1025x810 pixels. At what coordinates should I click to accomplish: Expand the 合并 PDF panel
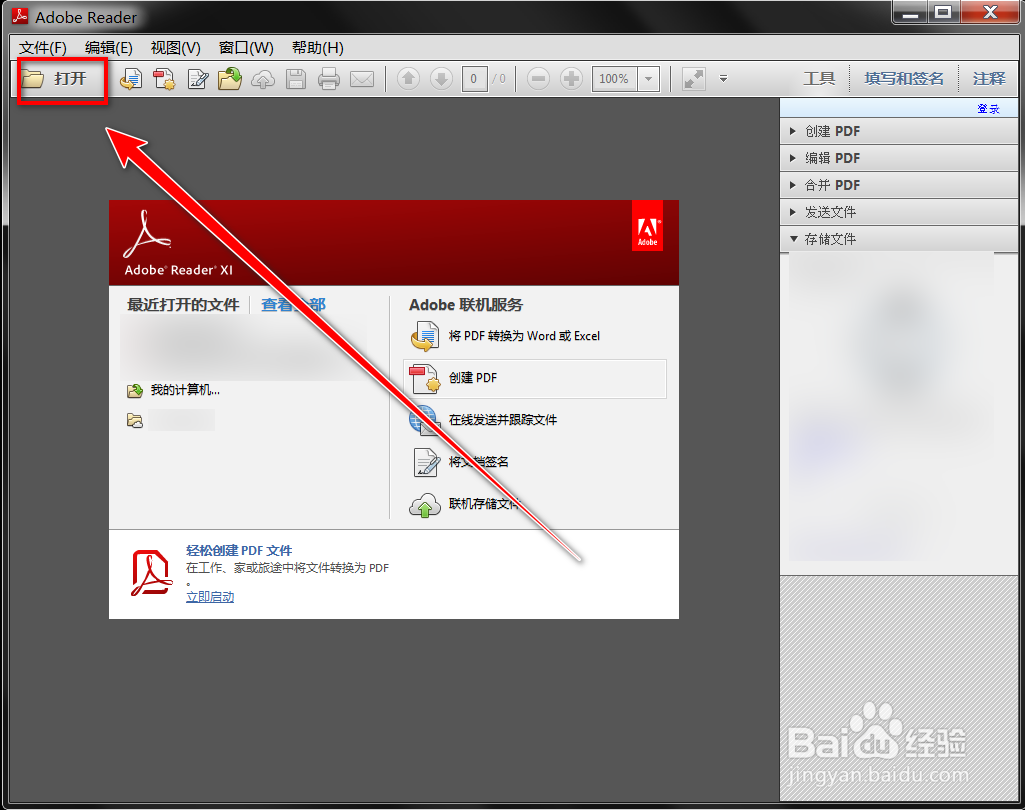(899, 185)
